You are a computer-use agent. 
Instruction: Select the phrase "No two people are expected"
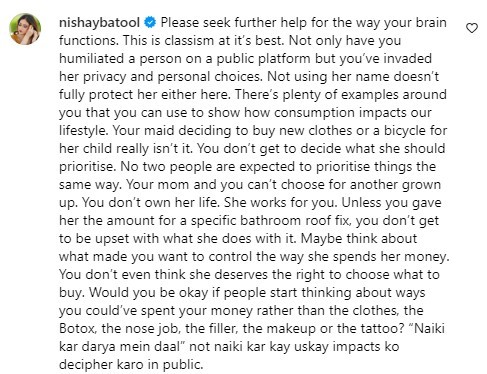coord(209,167)
